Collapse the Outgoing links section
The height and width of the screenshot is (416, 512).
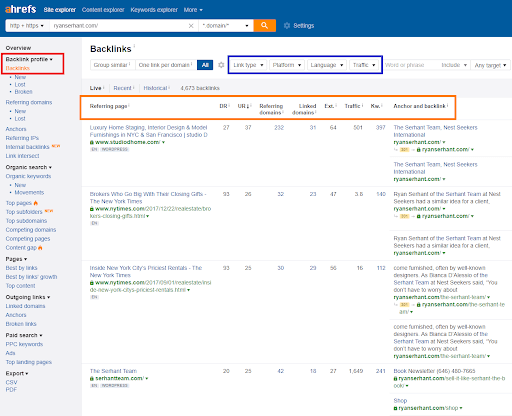point(28,297)
